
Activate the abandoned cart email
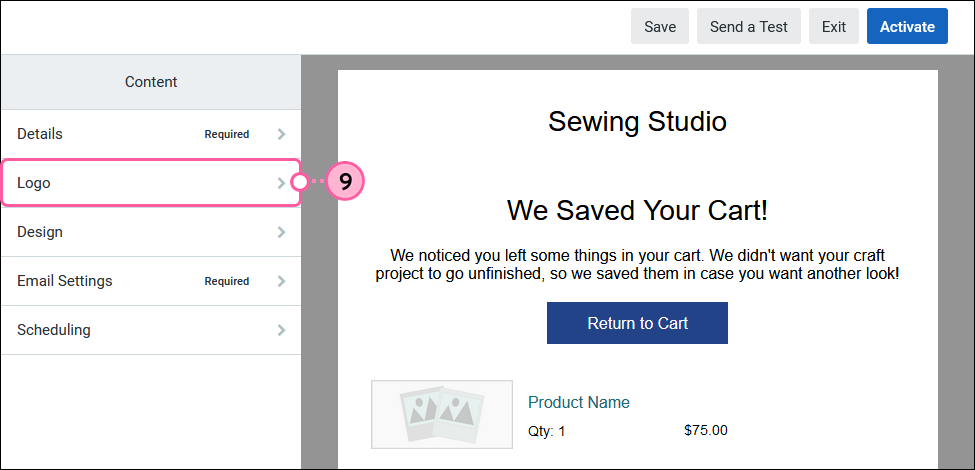tap(907, 27)
